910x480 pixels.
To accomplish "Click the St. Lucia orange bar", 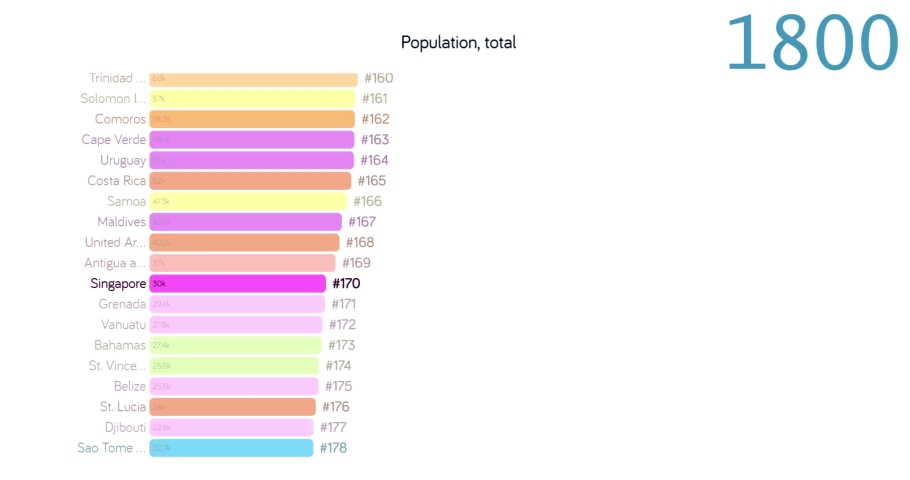I will pyautogui.click(x=232, y=407).
